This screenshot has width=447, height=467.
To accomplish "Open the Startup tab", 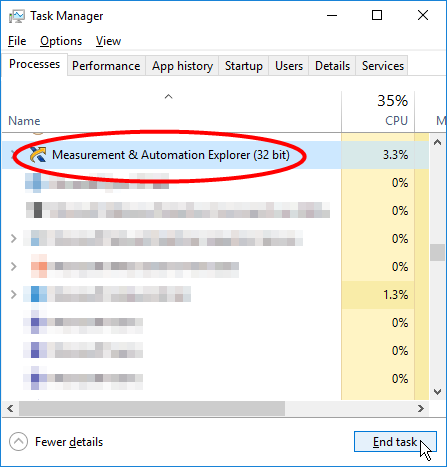I will (244, 66).
